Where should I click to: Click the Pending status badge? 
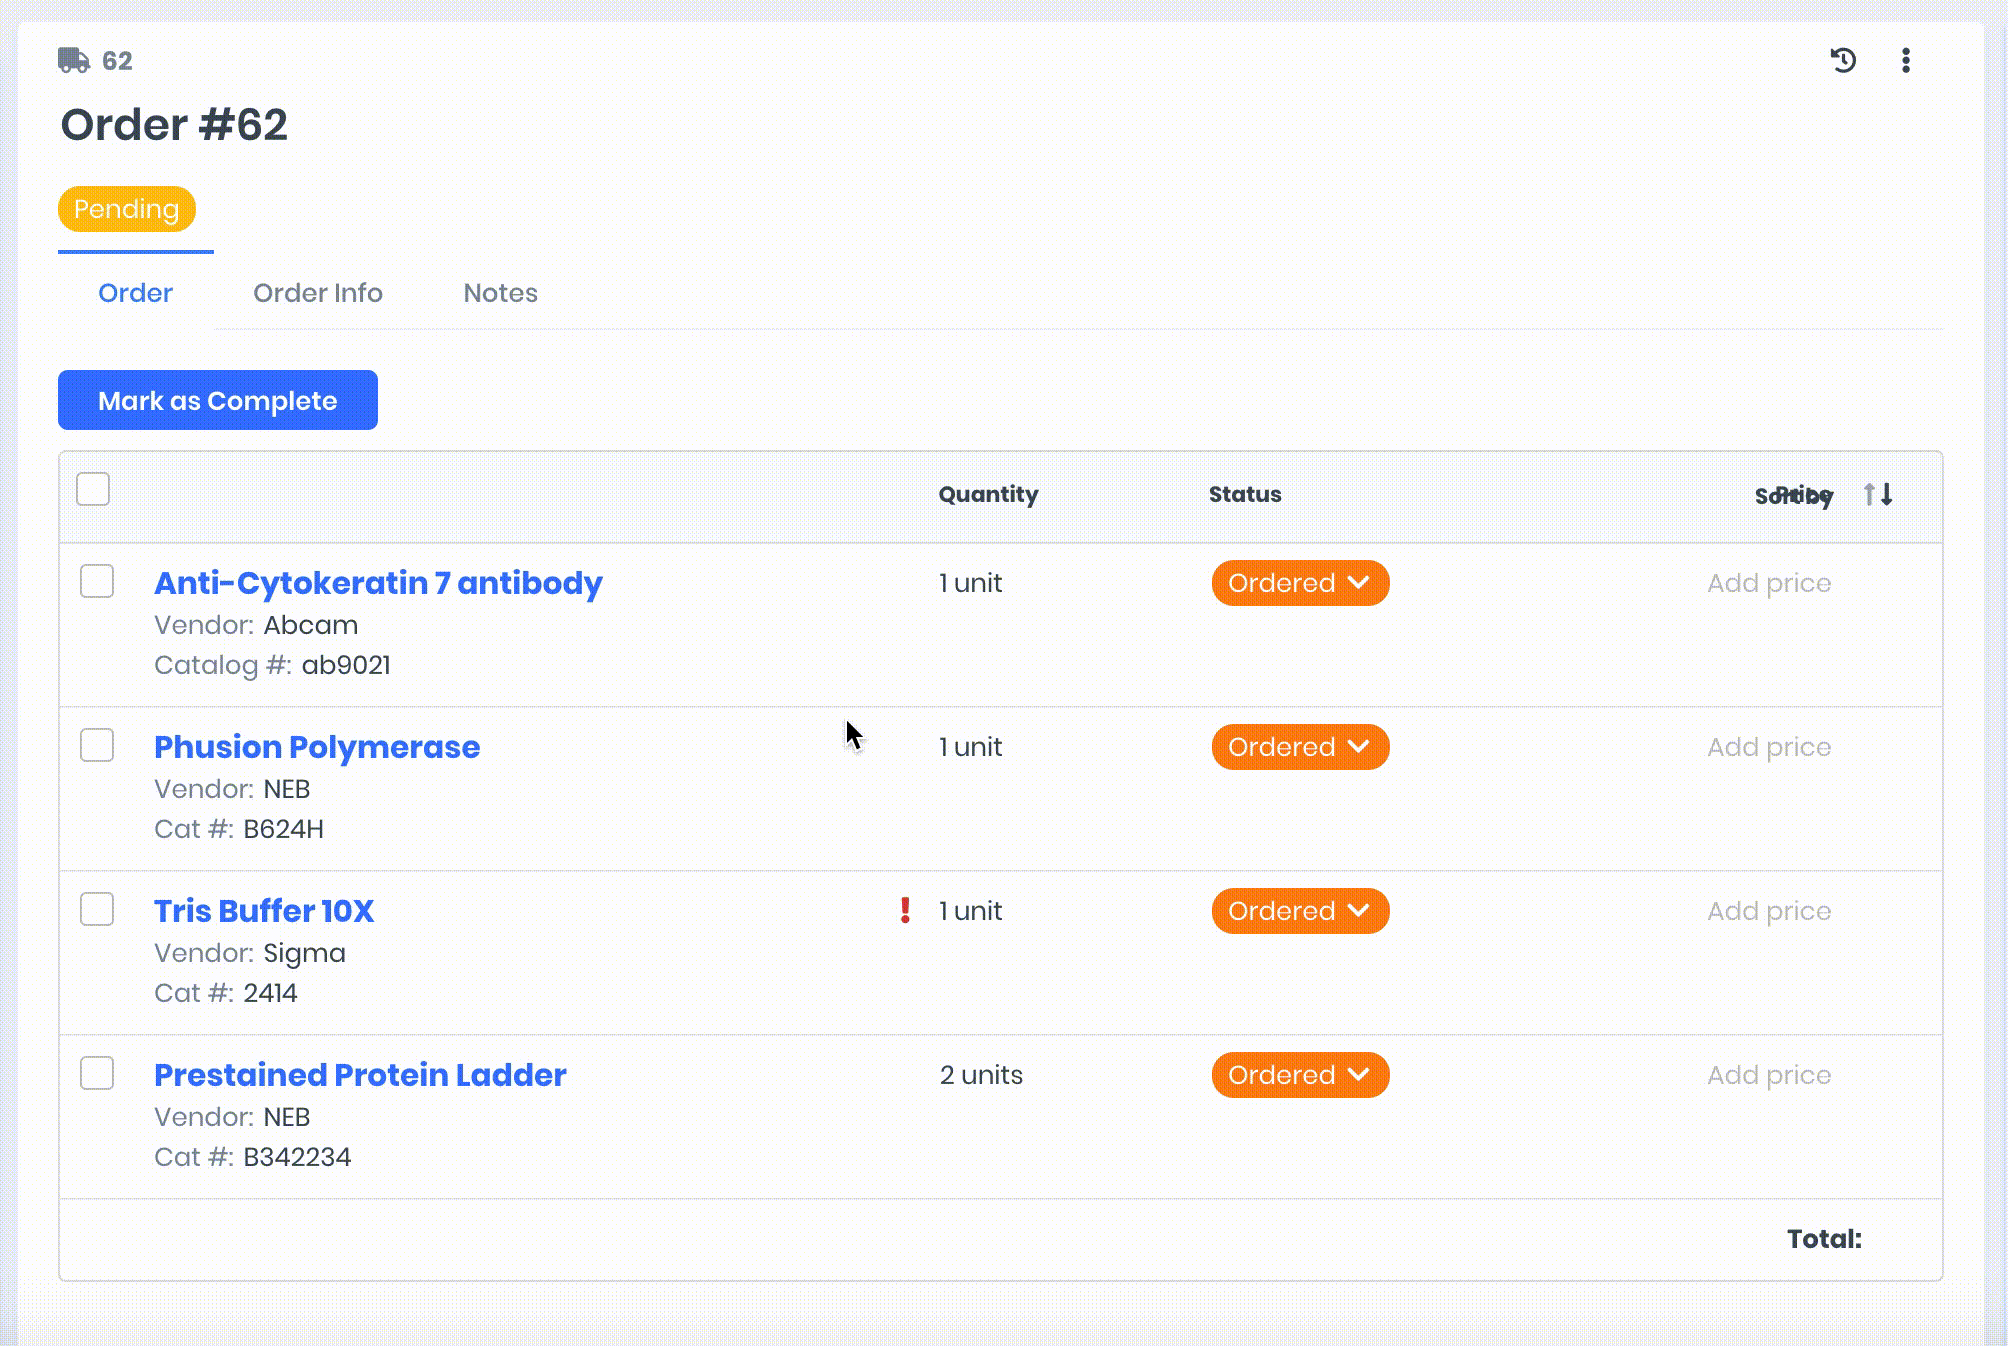pyautogui.click(x=126, y=209)
